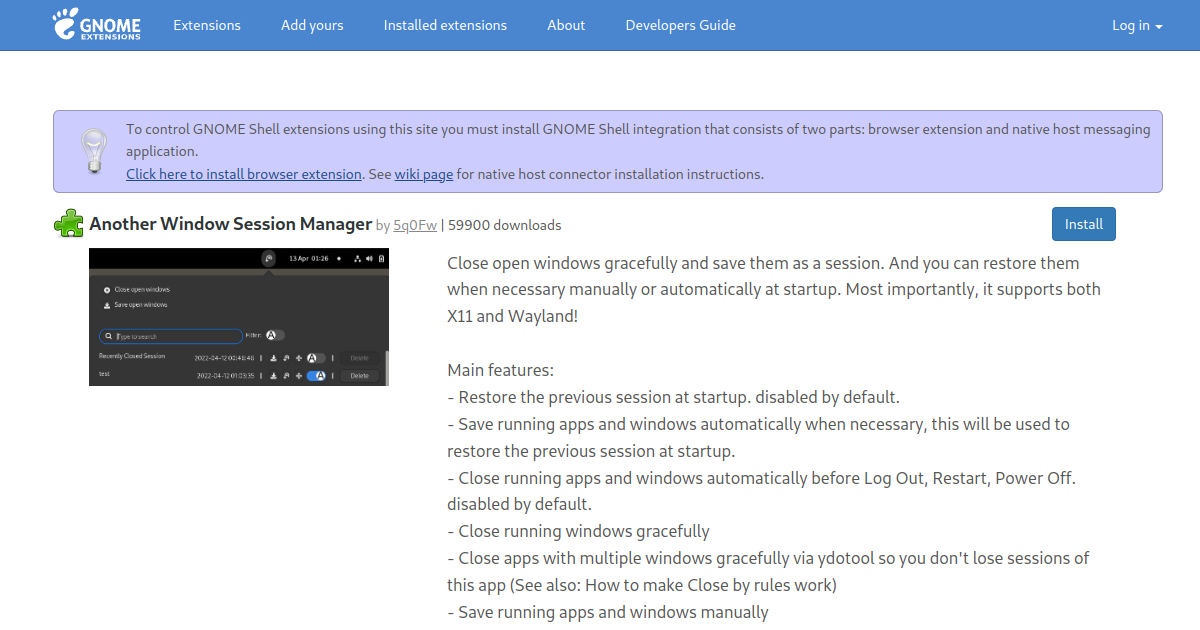Open Installed extensions page
The width and height of the screenshot is (1200, 630).
[x=445, y=25]
